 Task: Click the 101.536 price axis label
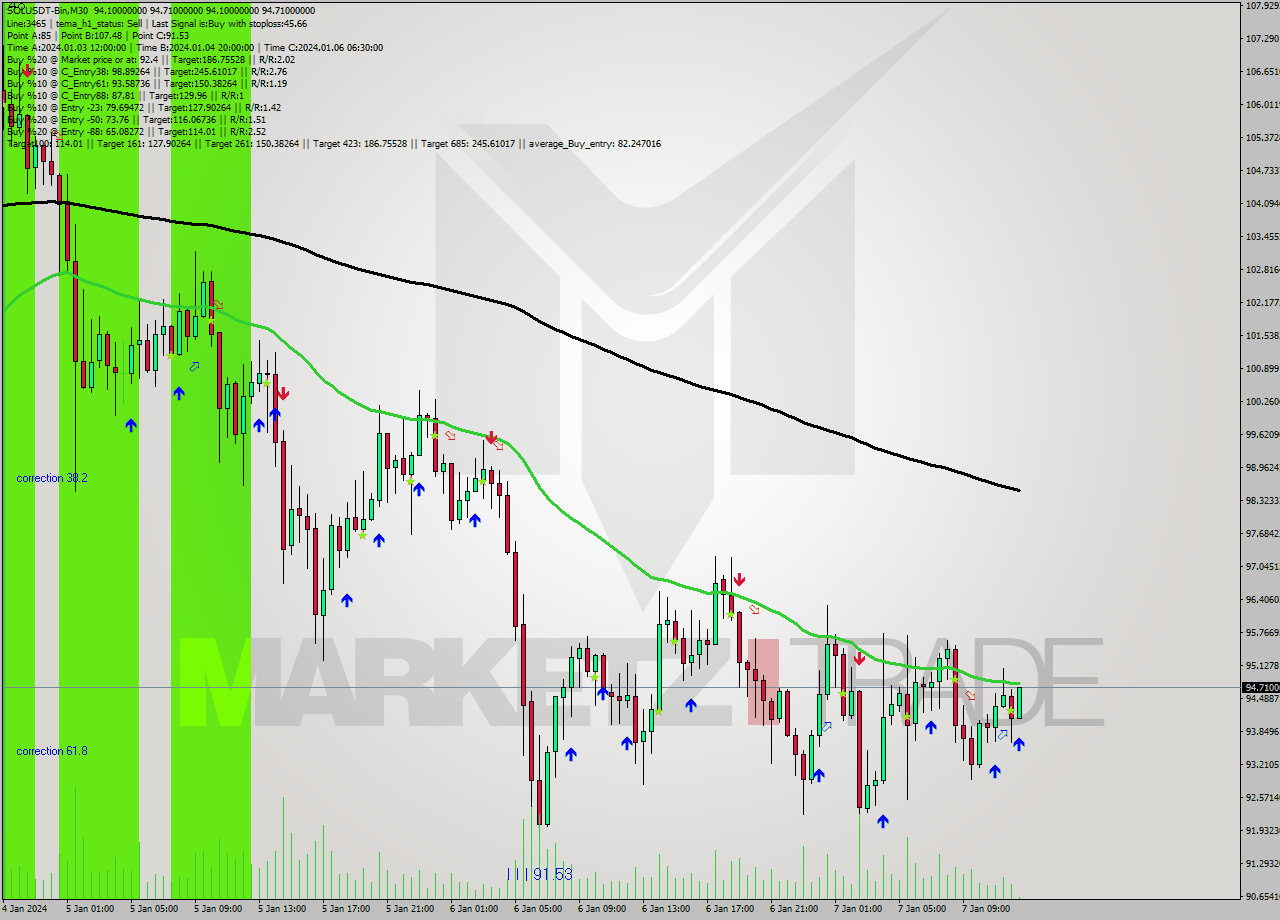click(1261, 335)
